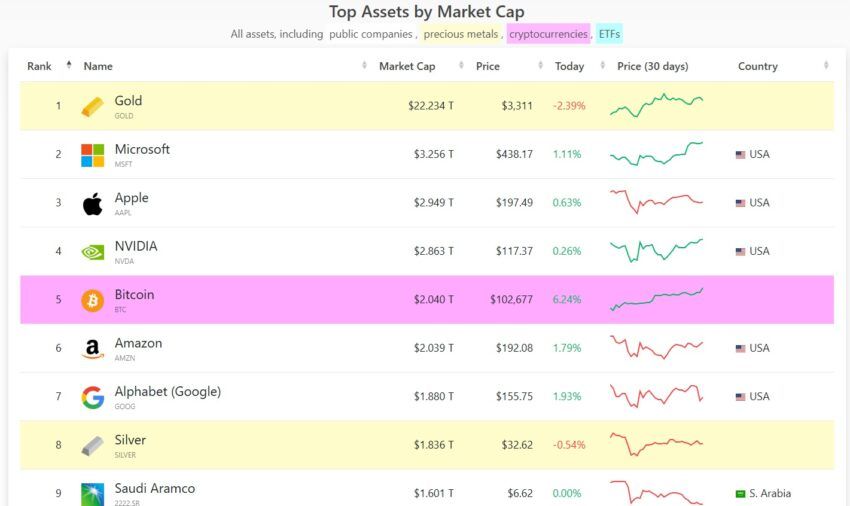Sort by Price column arrows
The height and width of the screenshot is (506, 850).
540,65
